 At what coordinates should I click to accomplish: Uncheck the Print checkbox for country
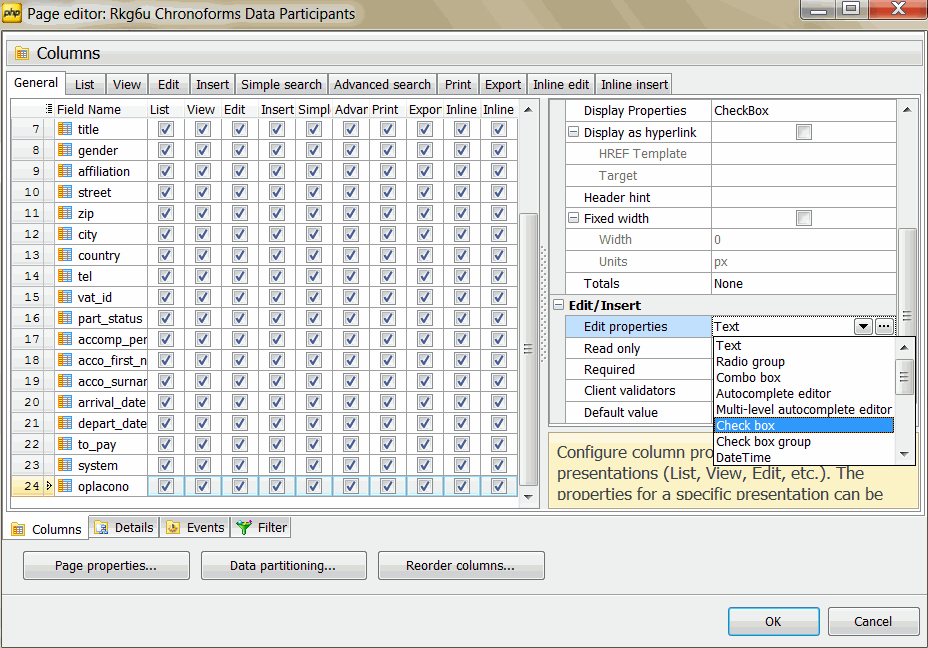[x=388, y=255]
